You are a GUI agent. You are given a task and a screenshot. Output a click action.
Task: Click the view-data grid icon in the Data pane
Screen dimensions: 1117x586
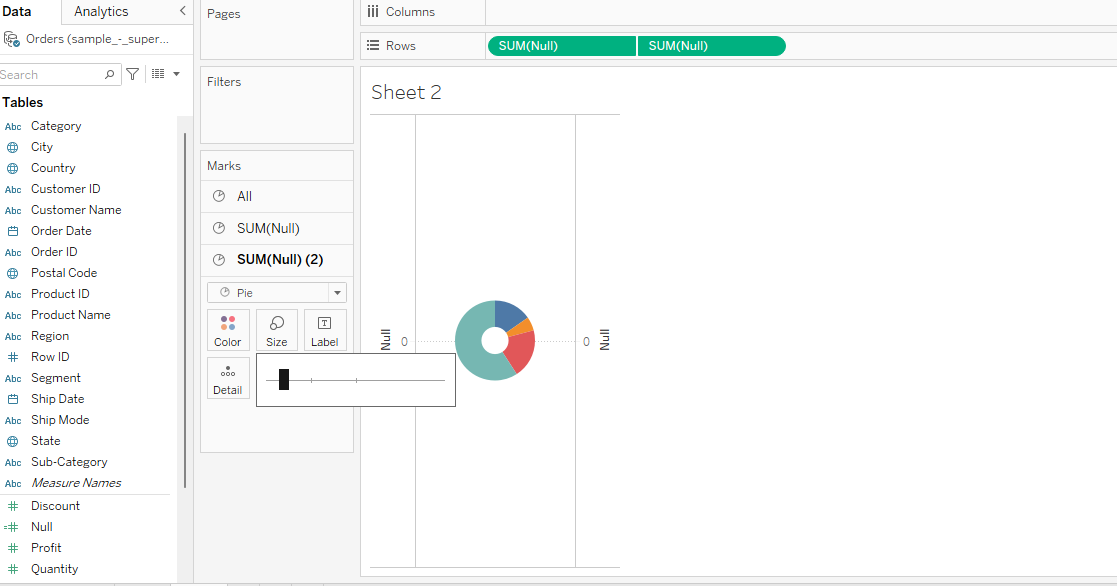coord(158,74)
